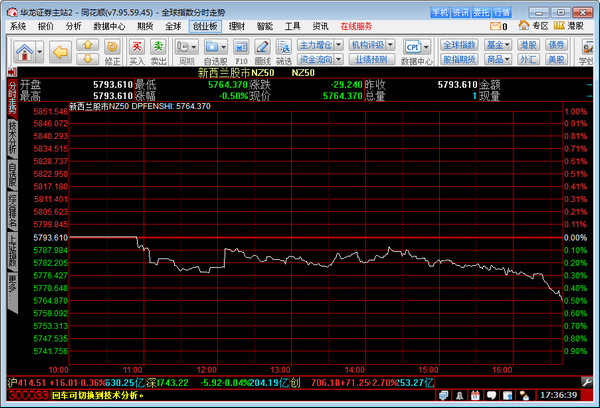Viewport: 600px width, 408px height.
Task: Click the orange up arrow button
Action: click(x=88, y=45)
